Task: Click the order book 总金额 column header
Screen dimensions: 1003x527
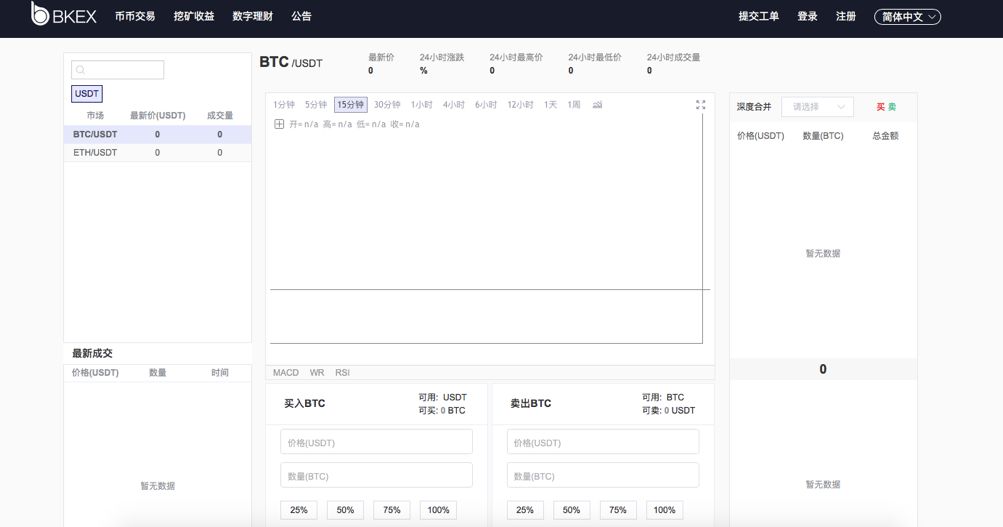Action: tap(885, 136)
